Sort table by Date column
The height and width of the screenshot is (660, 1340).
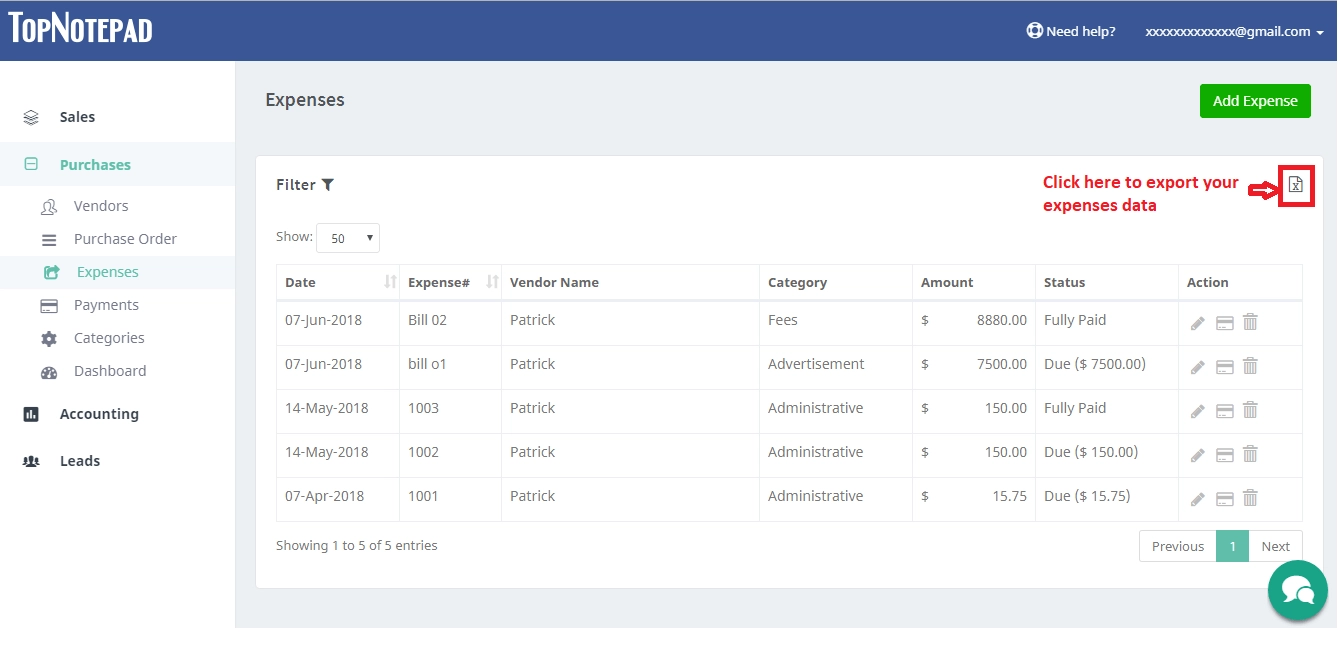tap(338, 282)
